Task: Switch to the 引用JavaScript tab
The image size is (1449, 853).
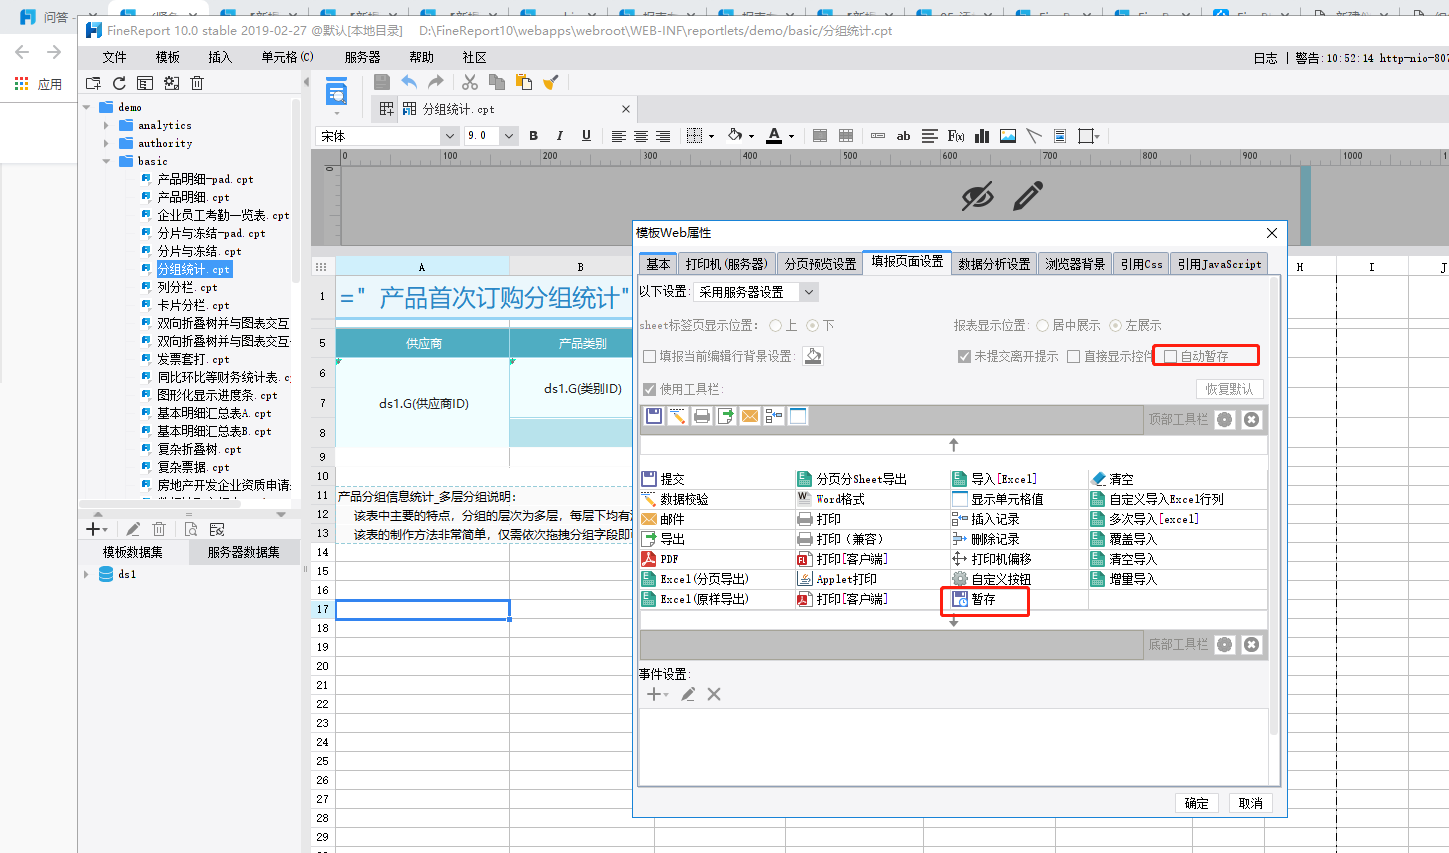Action: tap(1219, 264)
